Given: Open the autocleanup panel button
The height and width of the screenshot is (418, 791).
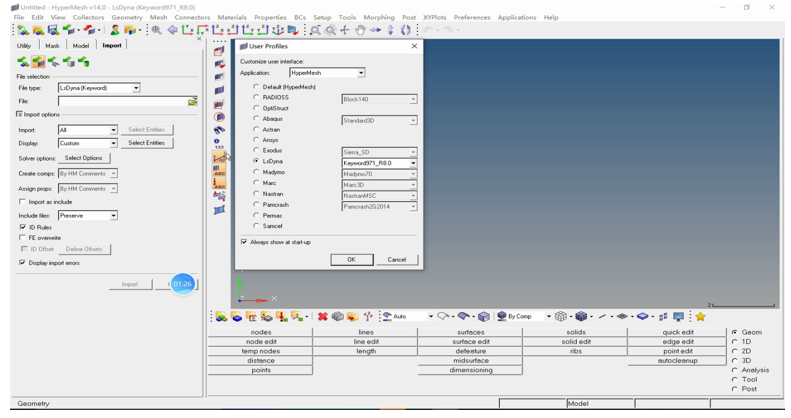Looking at the screenshot, I should click(x=677, y=361).
